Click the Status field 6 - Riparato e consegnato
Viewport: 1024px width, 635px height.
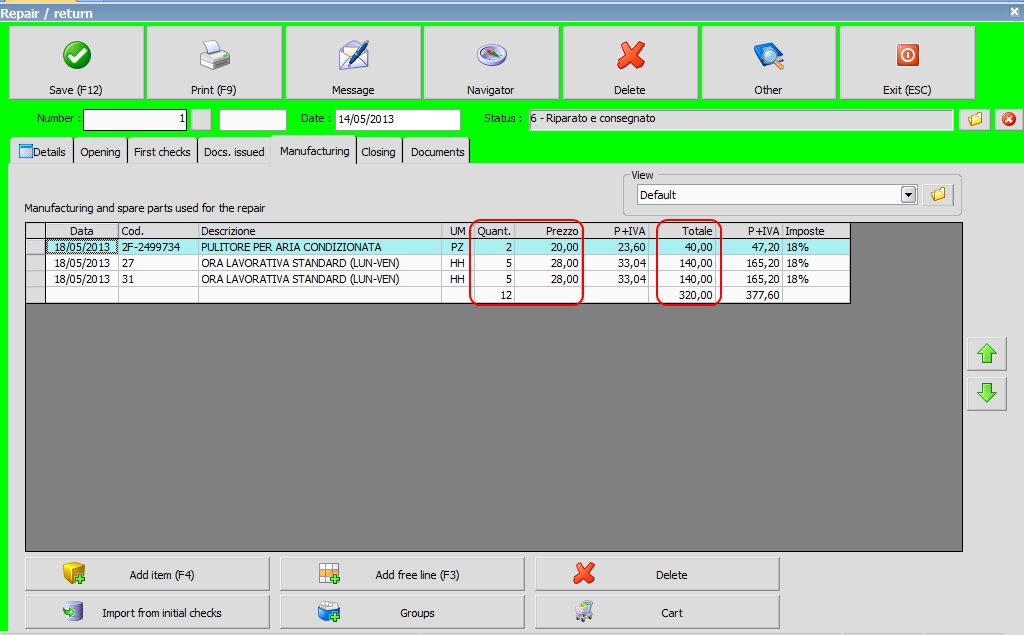(x=741, y=120)
